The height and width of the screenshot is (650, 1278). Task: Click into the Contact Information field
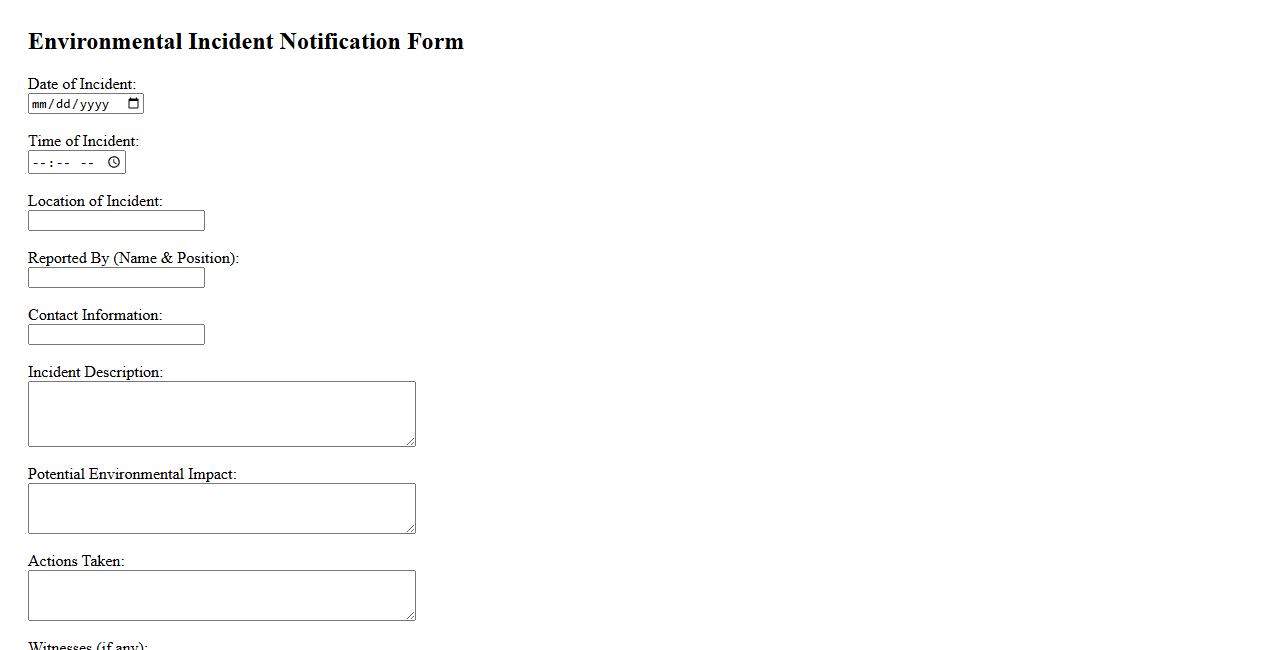pyautogui.click(x=116, y=335)
